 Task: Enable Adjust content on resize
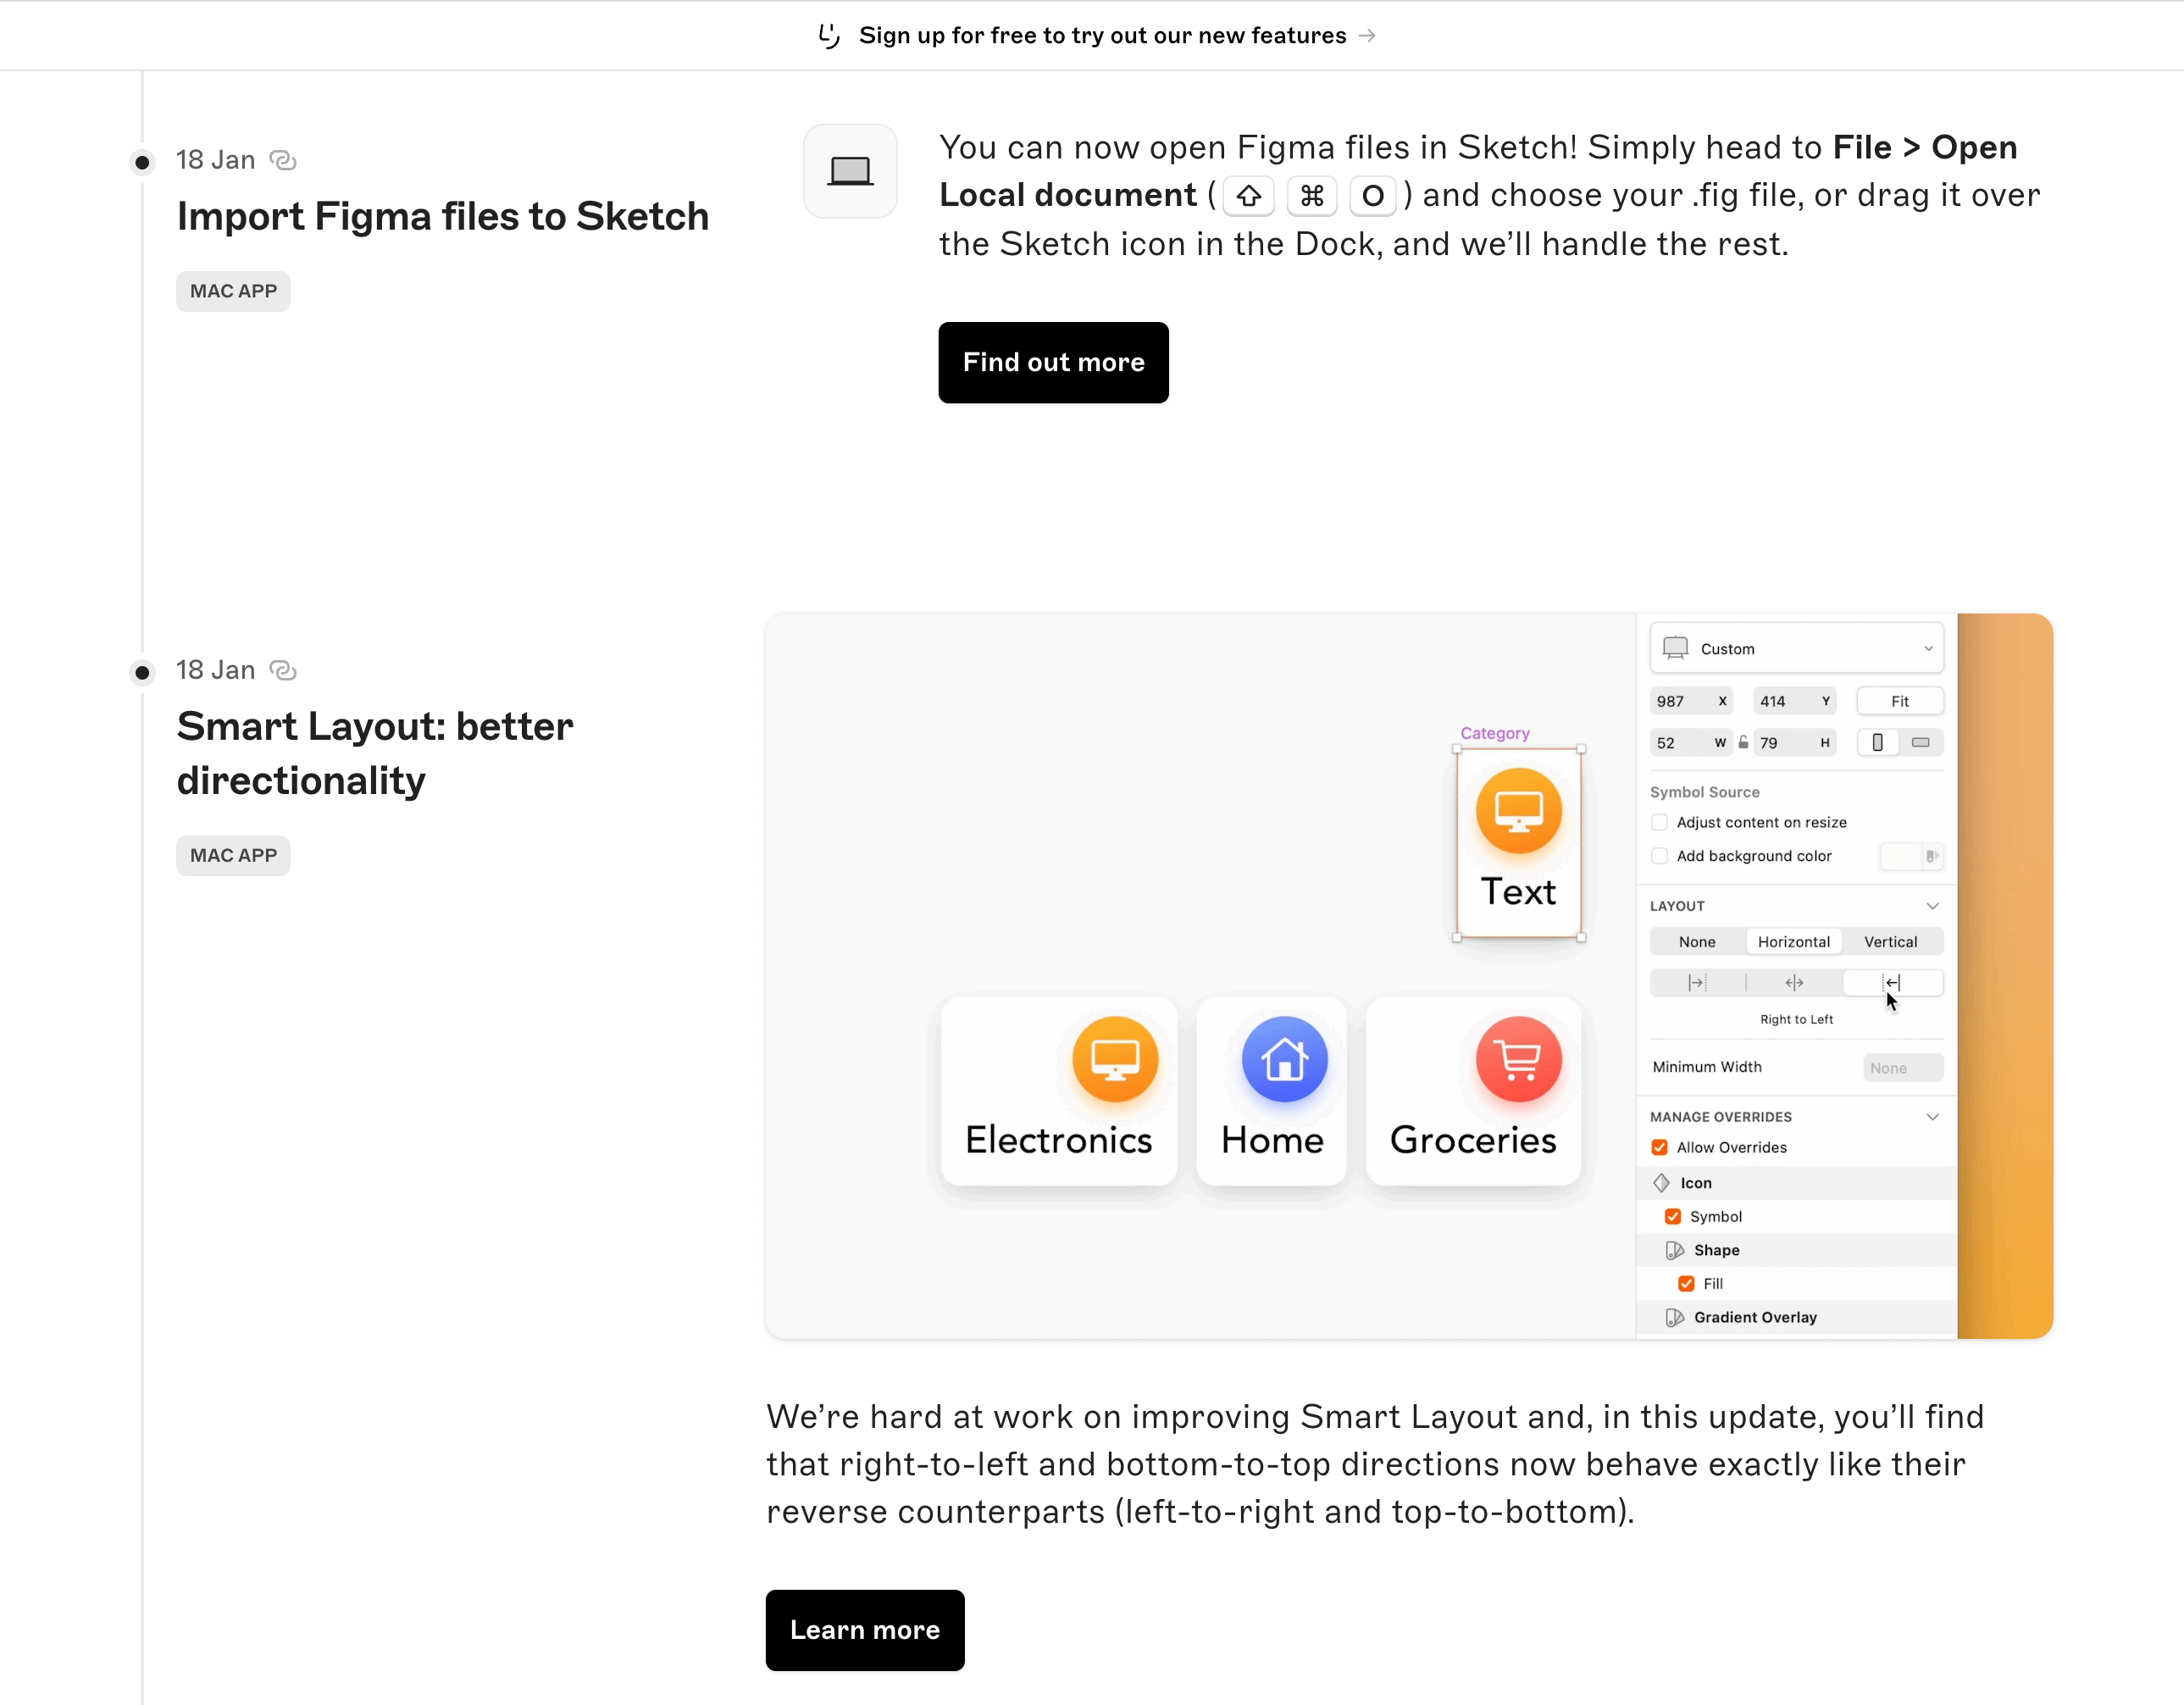[1660, 822]
